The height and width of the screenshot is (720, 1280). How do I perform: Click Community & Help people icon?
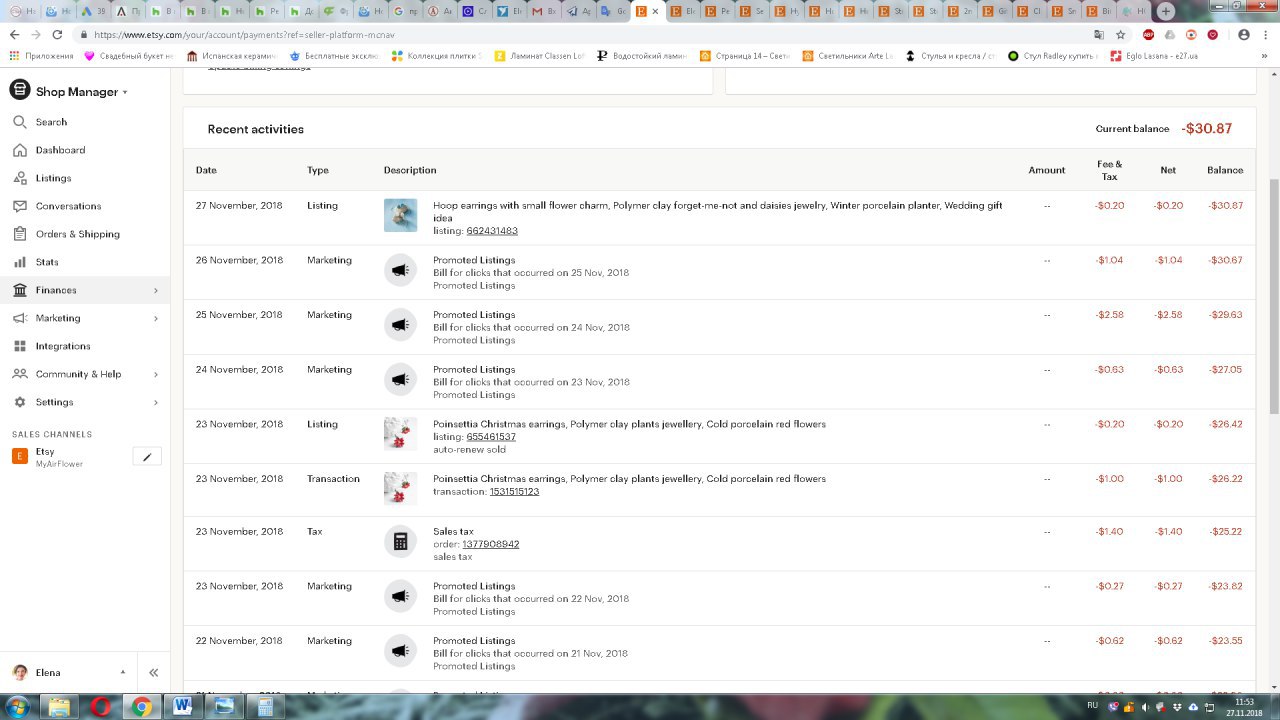click(19, 374)
